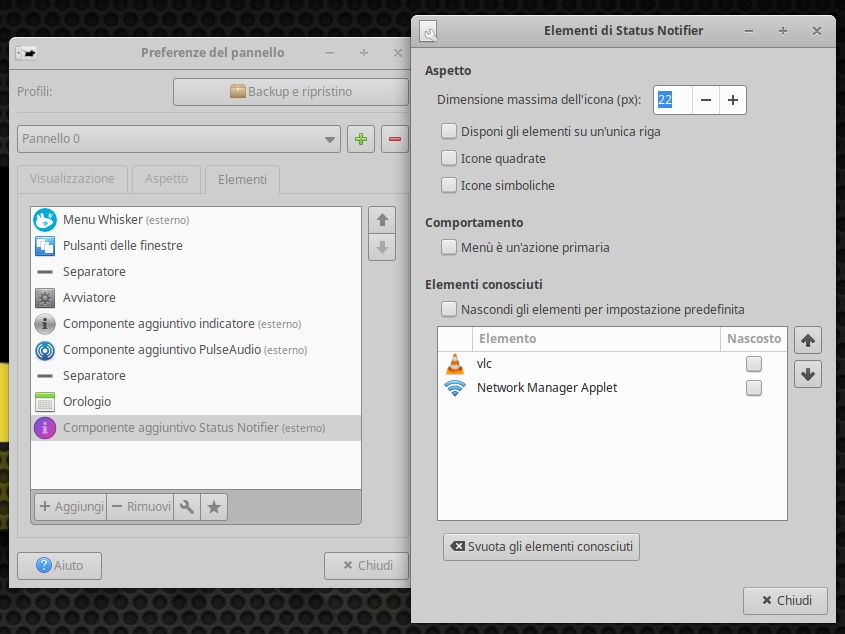This screenshot has height=634, width=845.
Task: Click the Menu Whisker mouse icon
Action: [x=45, y=220]
